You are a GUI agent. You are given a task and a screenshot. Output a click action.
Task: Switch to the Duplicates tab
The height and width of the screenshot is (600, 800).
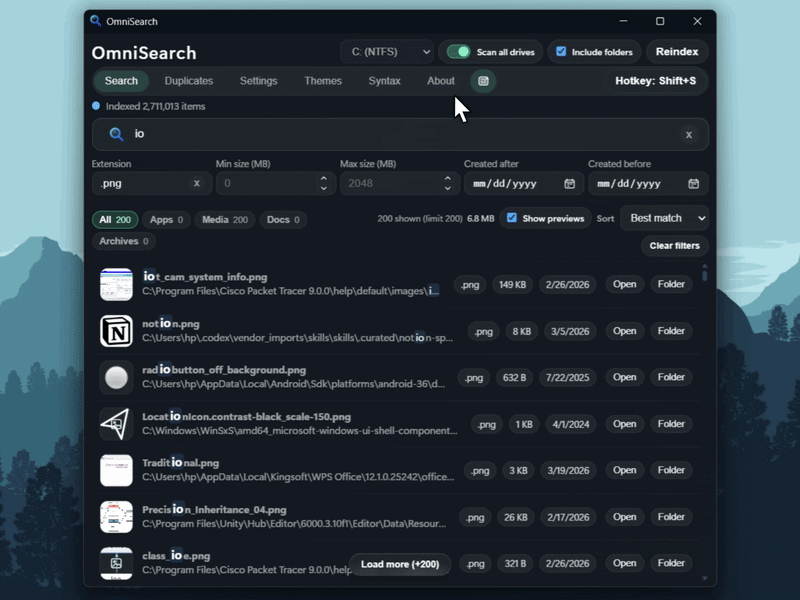[x=189, y=81]
